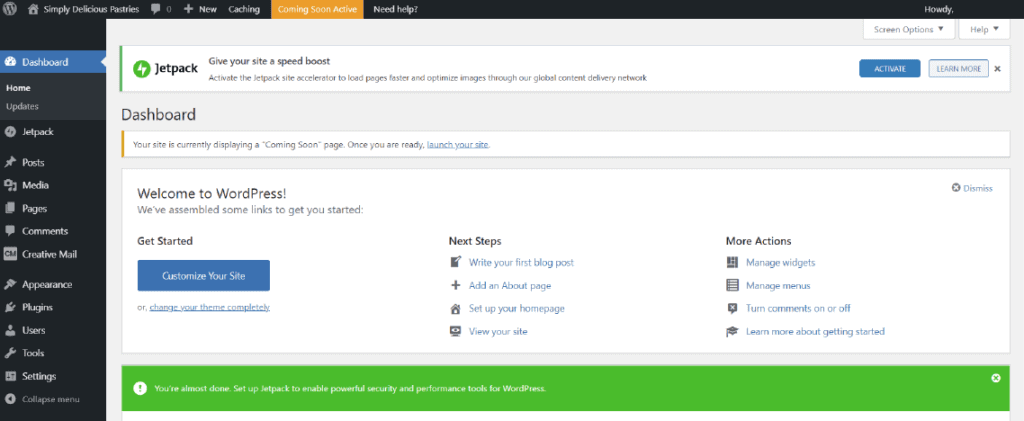Screen dimensions: 1024x421
Task: Click the pencil icon beside Write first post
Action: click(456, 262)
